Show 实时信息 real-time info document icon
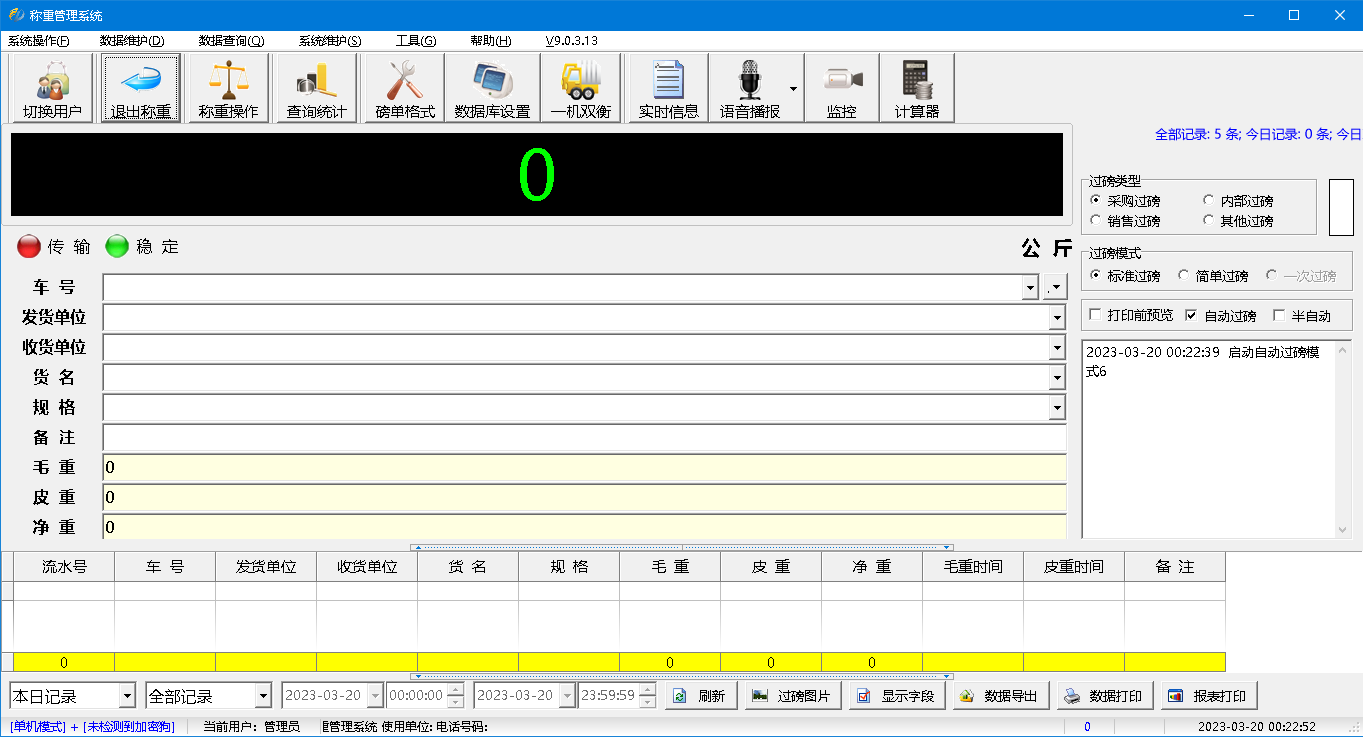The image size is (1363, 737). click(668, 88)
